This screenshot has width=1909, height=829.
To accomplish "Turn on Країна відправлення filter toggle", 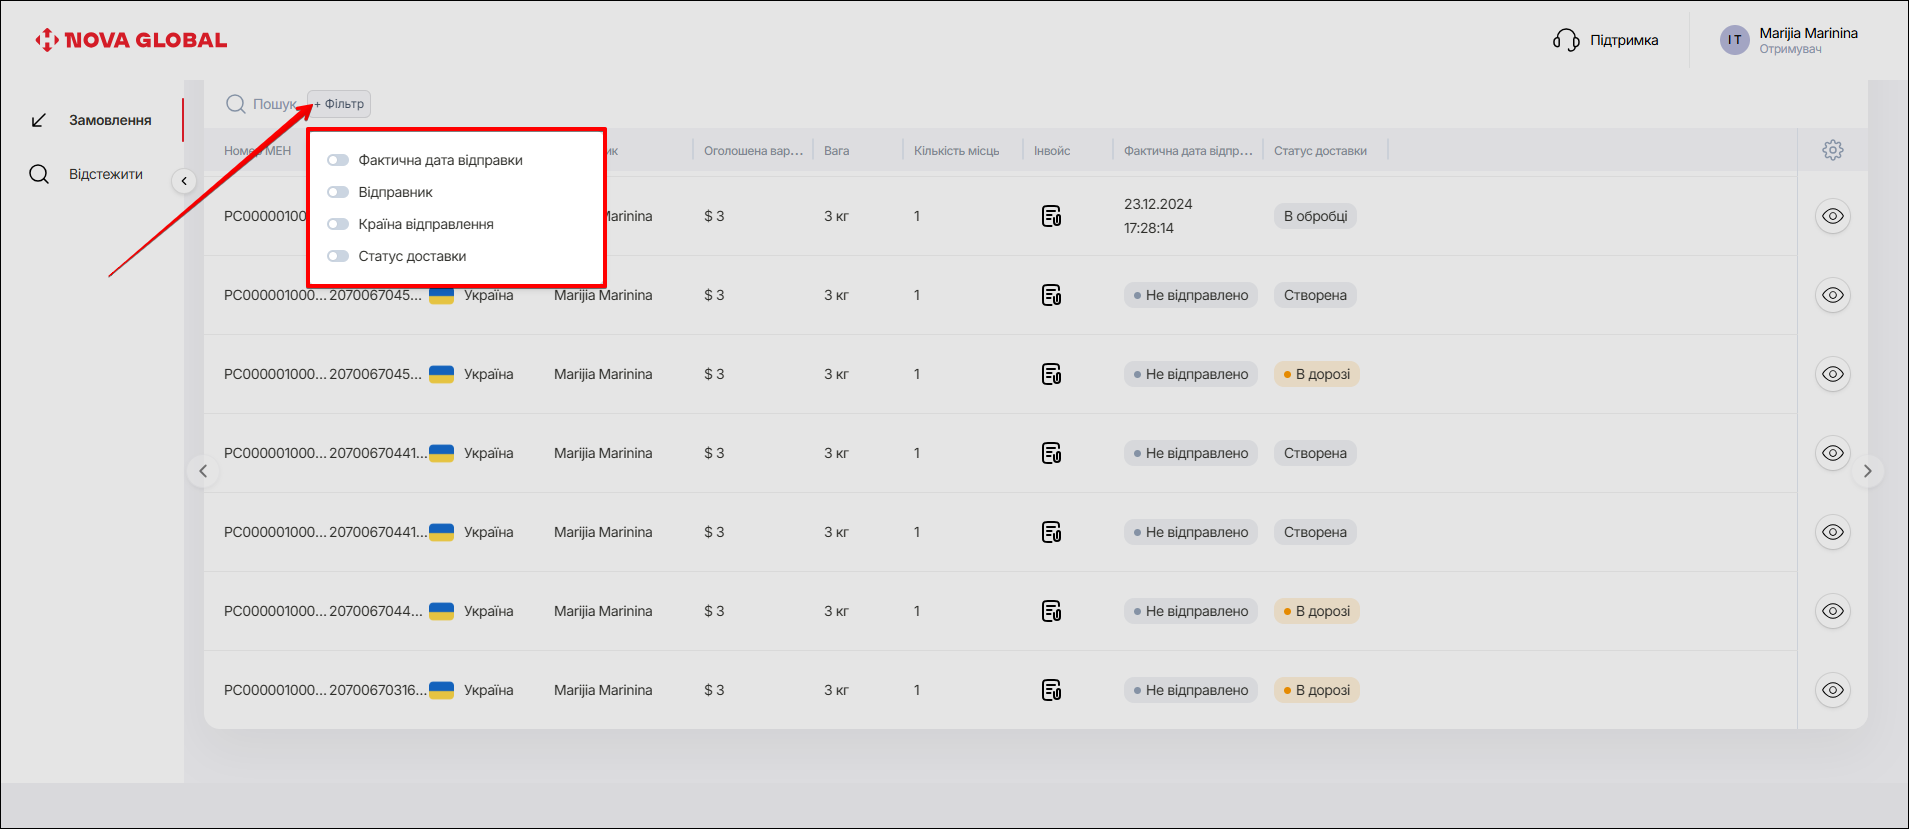I will coord(338,224).
